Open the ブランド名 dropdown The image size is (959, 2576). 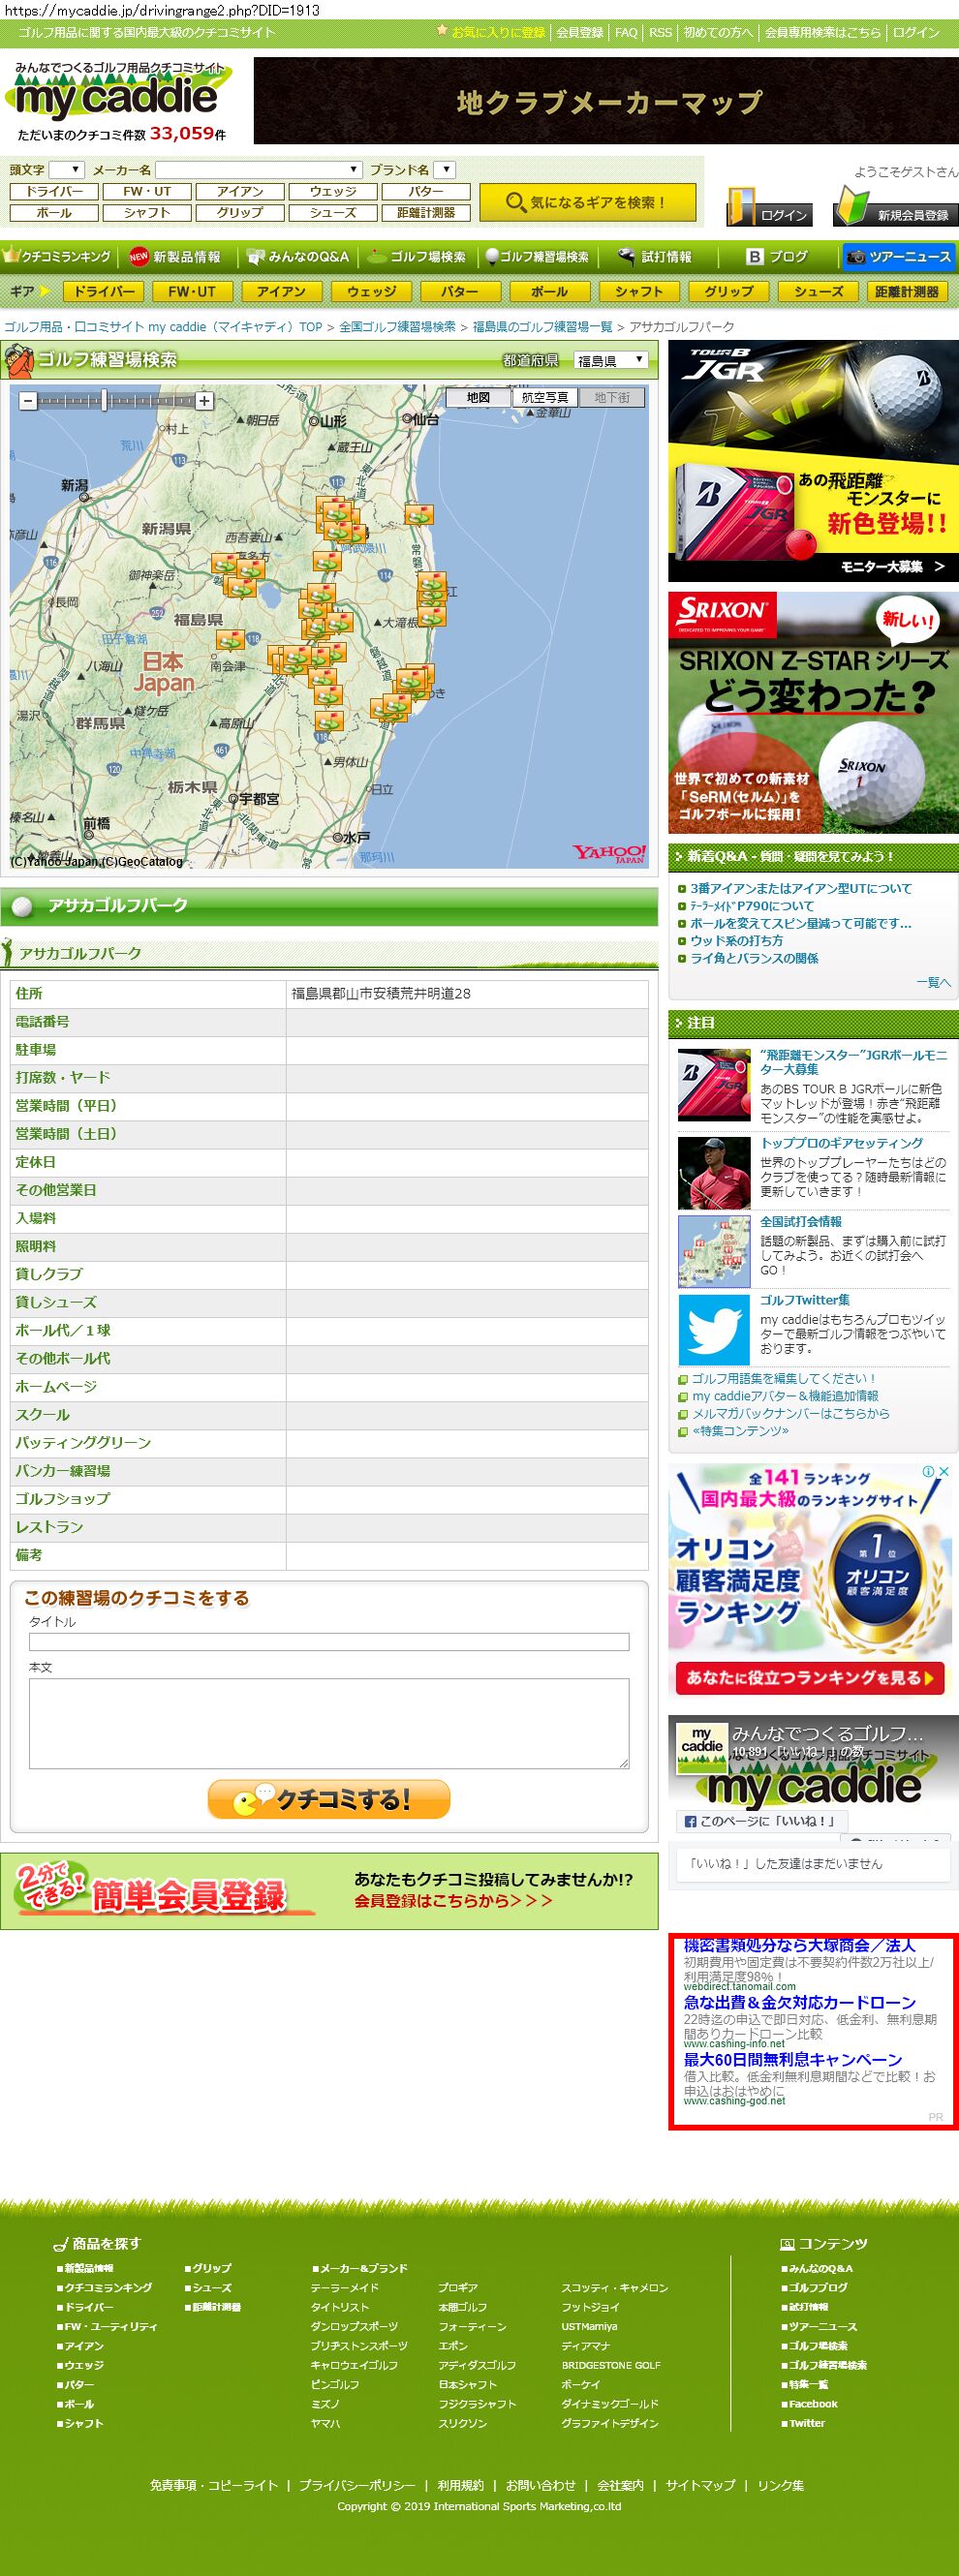[446, 169]
